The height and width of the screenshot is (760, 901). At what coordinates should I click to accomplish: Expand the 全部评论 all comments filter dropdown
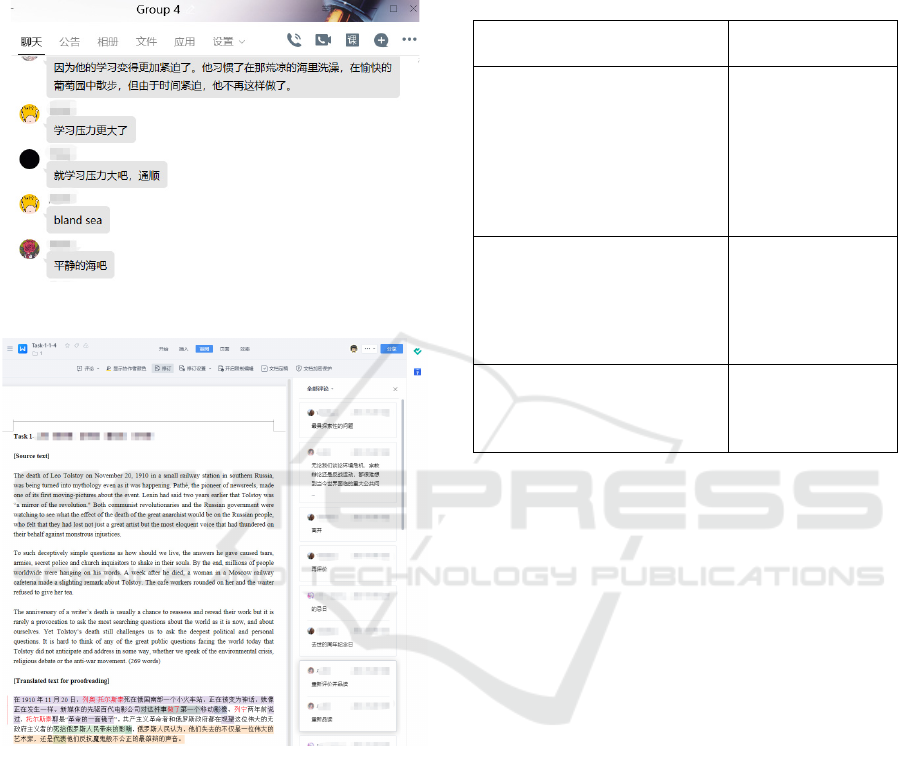click(x=320, y=389)
